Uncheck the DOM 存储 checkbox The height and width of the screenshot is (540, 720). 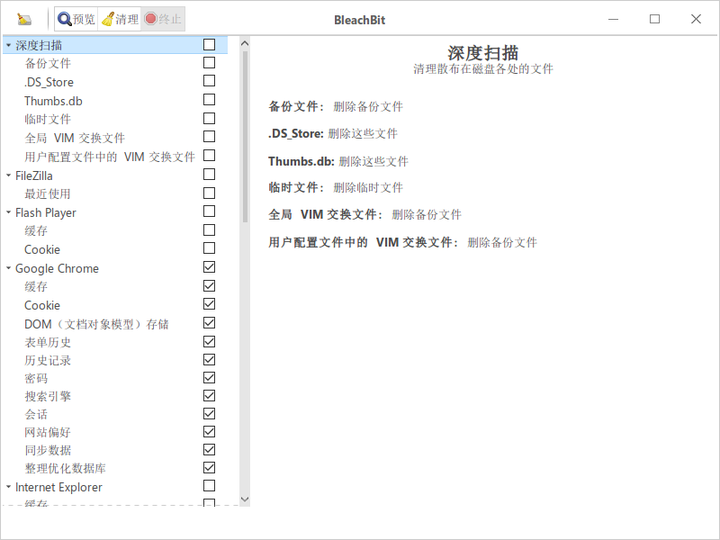pos(209,323)
